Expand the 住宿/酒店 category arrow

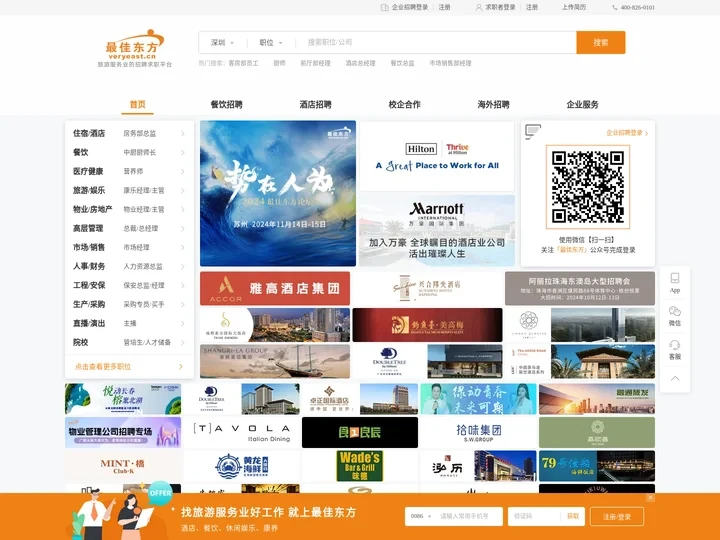183,134
